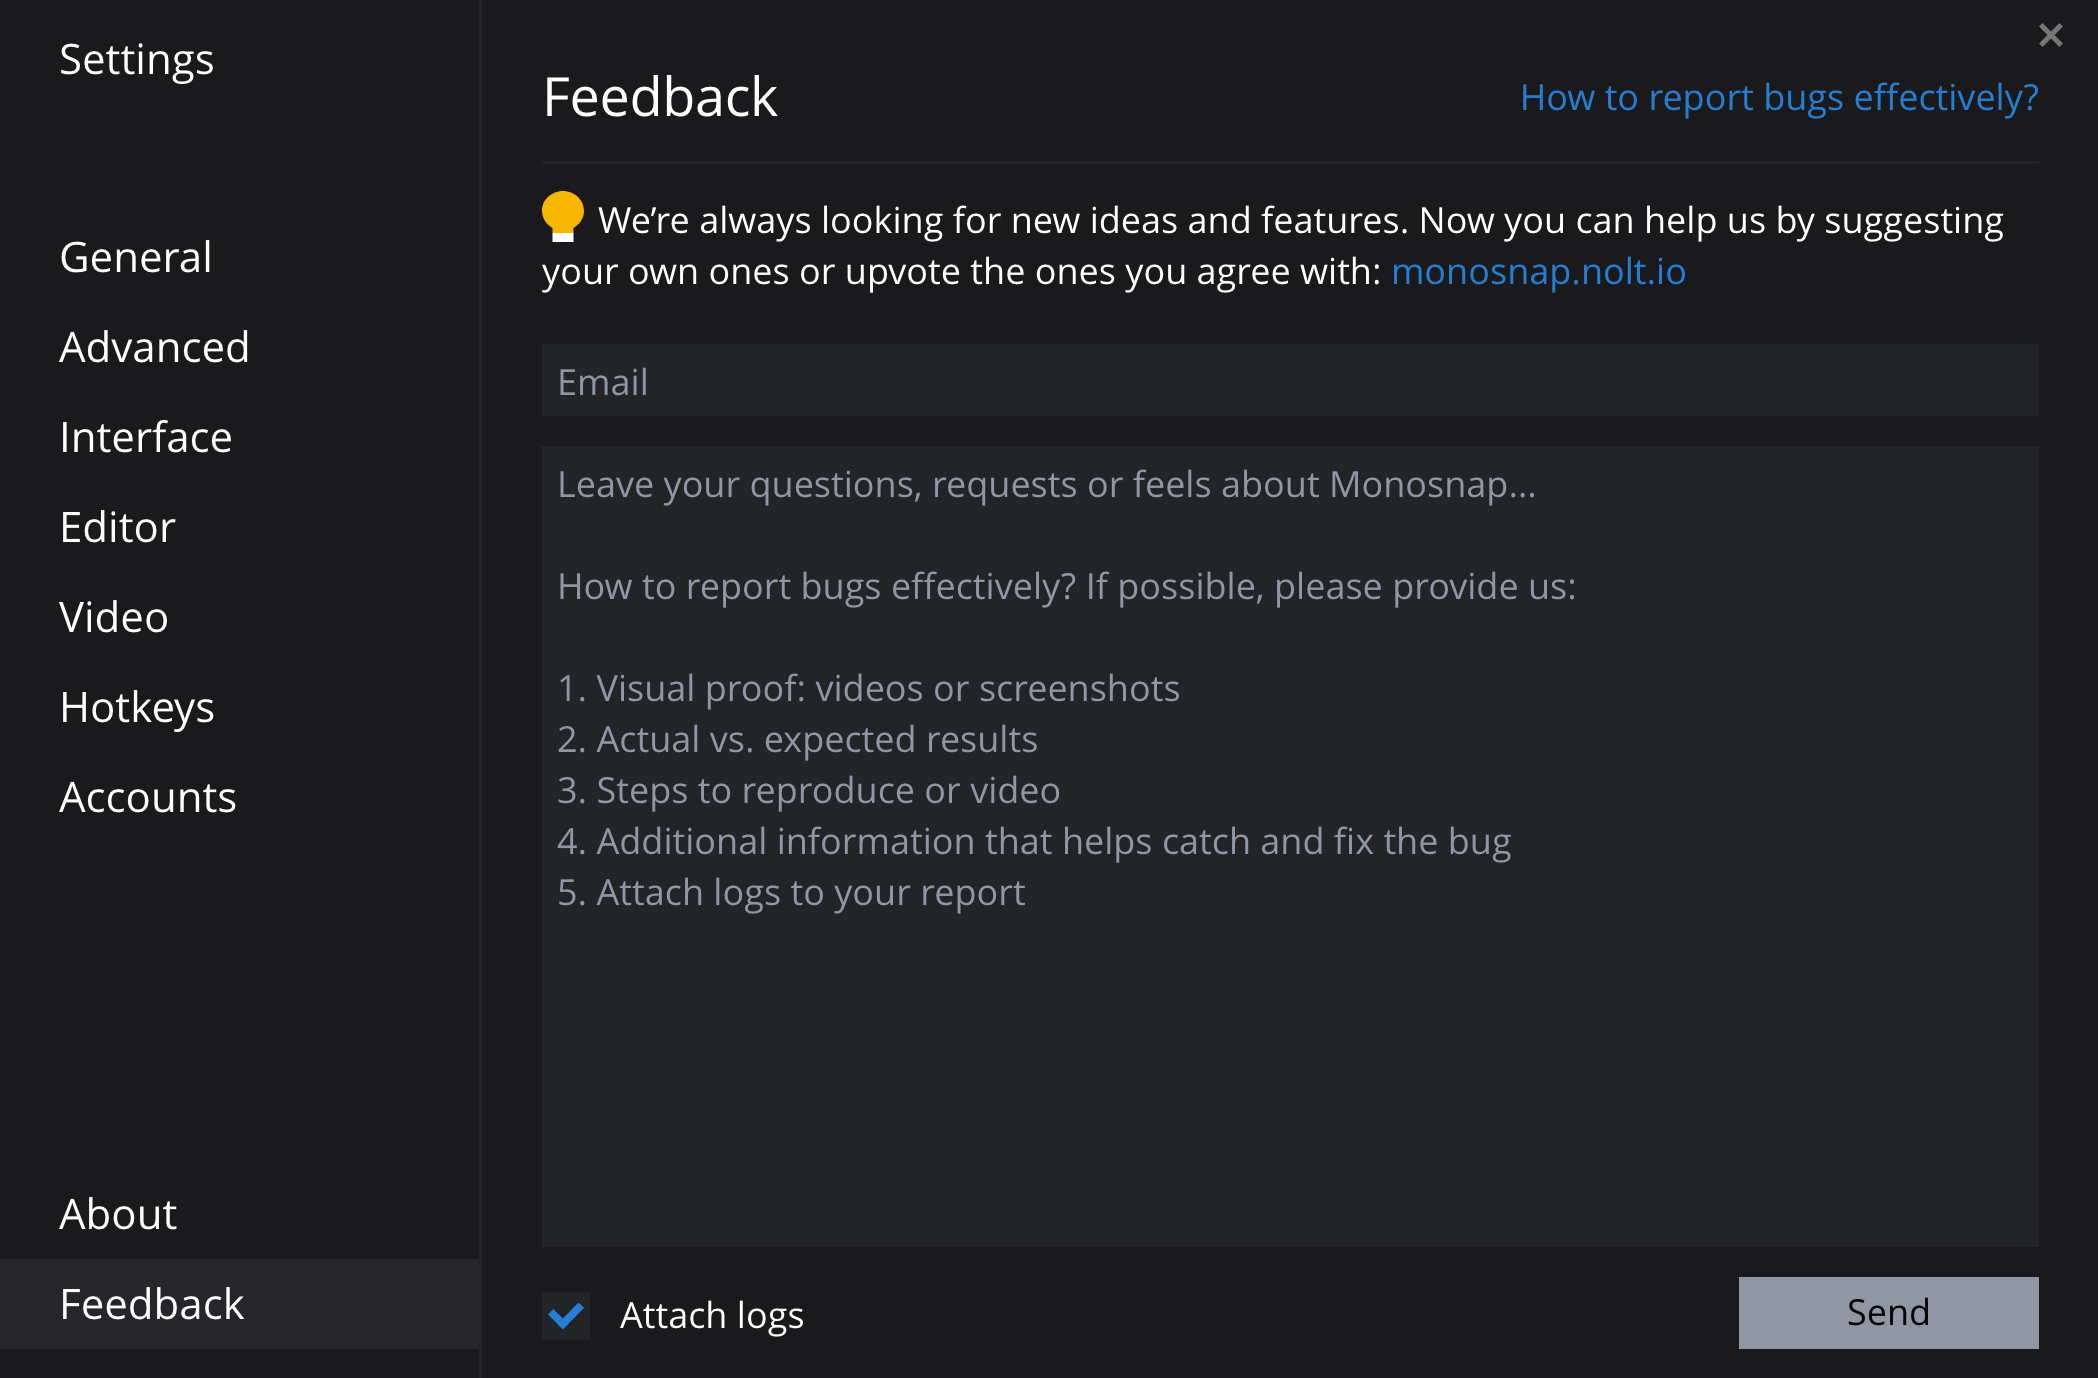
Task: Toggle the Attach logs checkbox
Action: click(566, 1315)
